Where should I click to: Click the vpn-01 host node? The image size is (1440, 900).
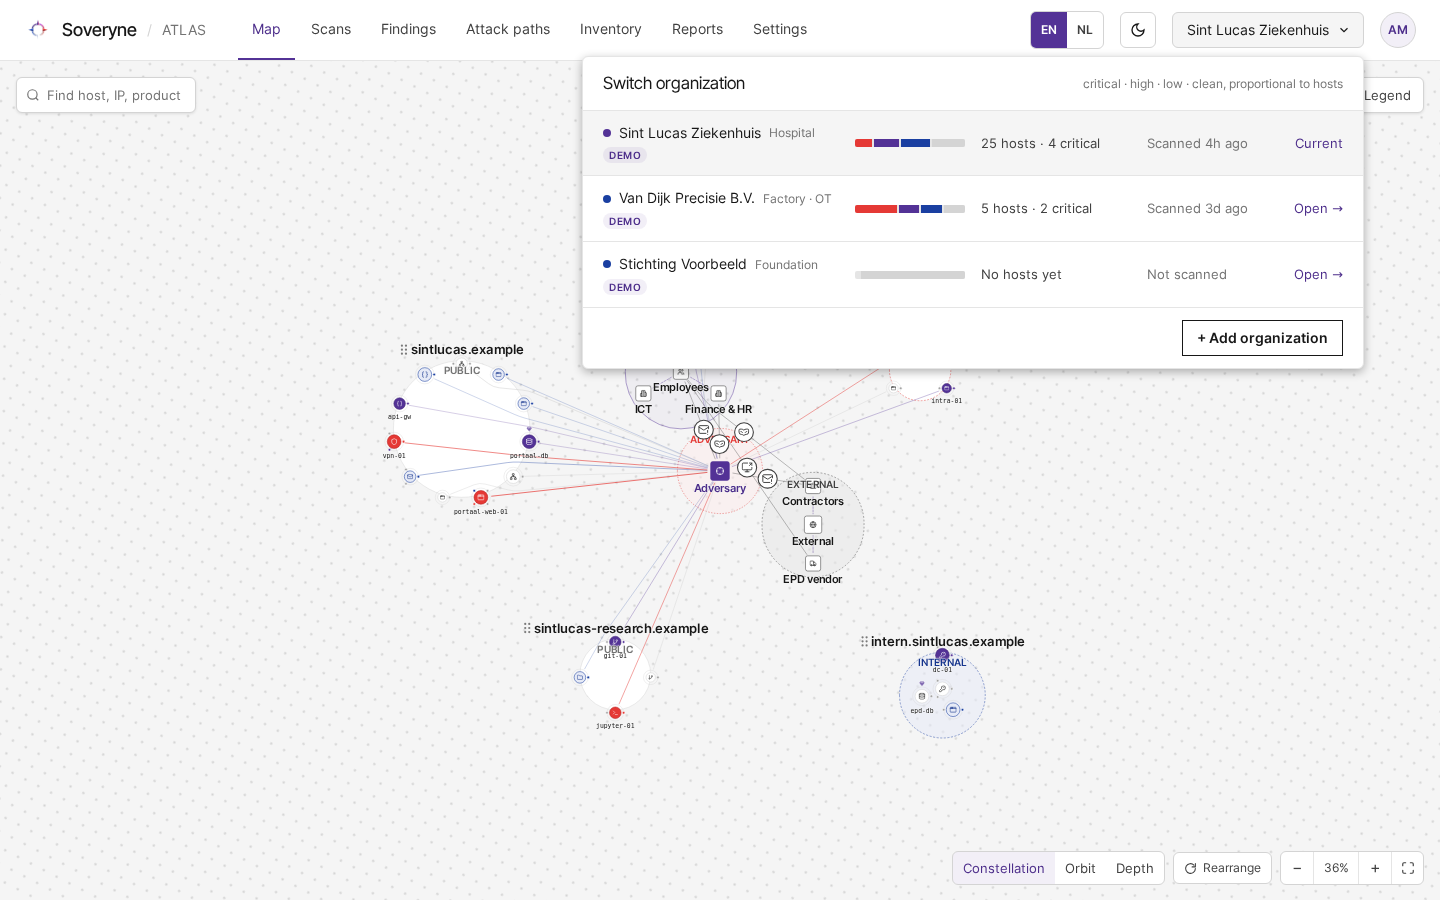click(x=394, y=442)
